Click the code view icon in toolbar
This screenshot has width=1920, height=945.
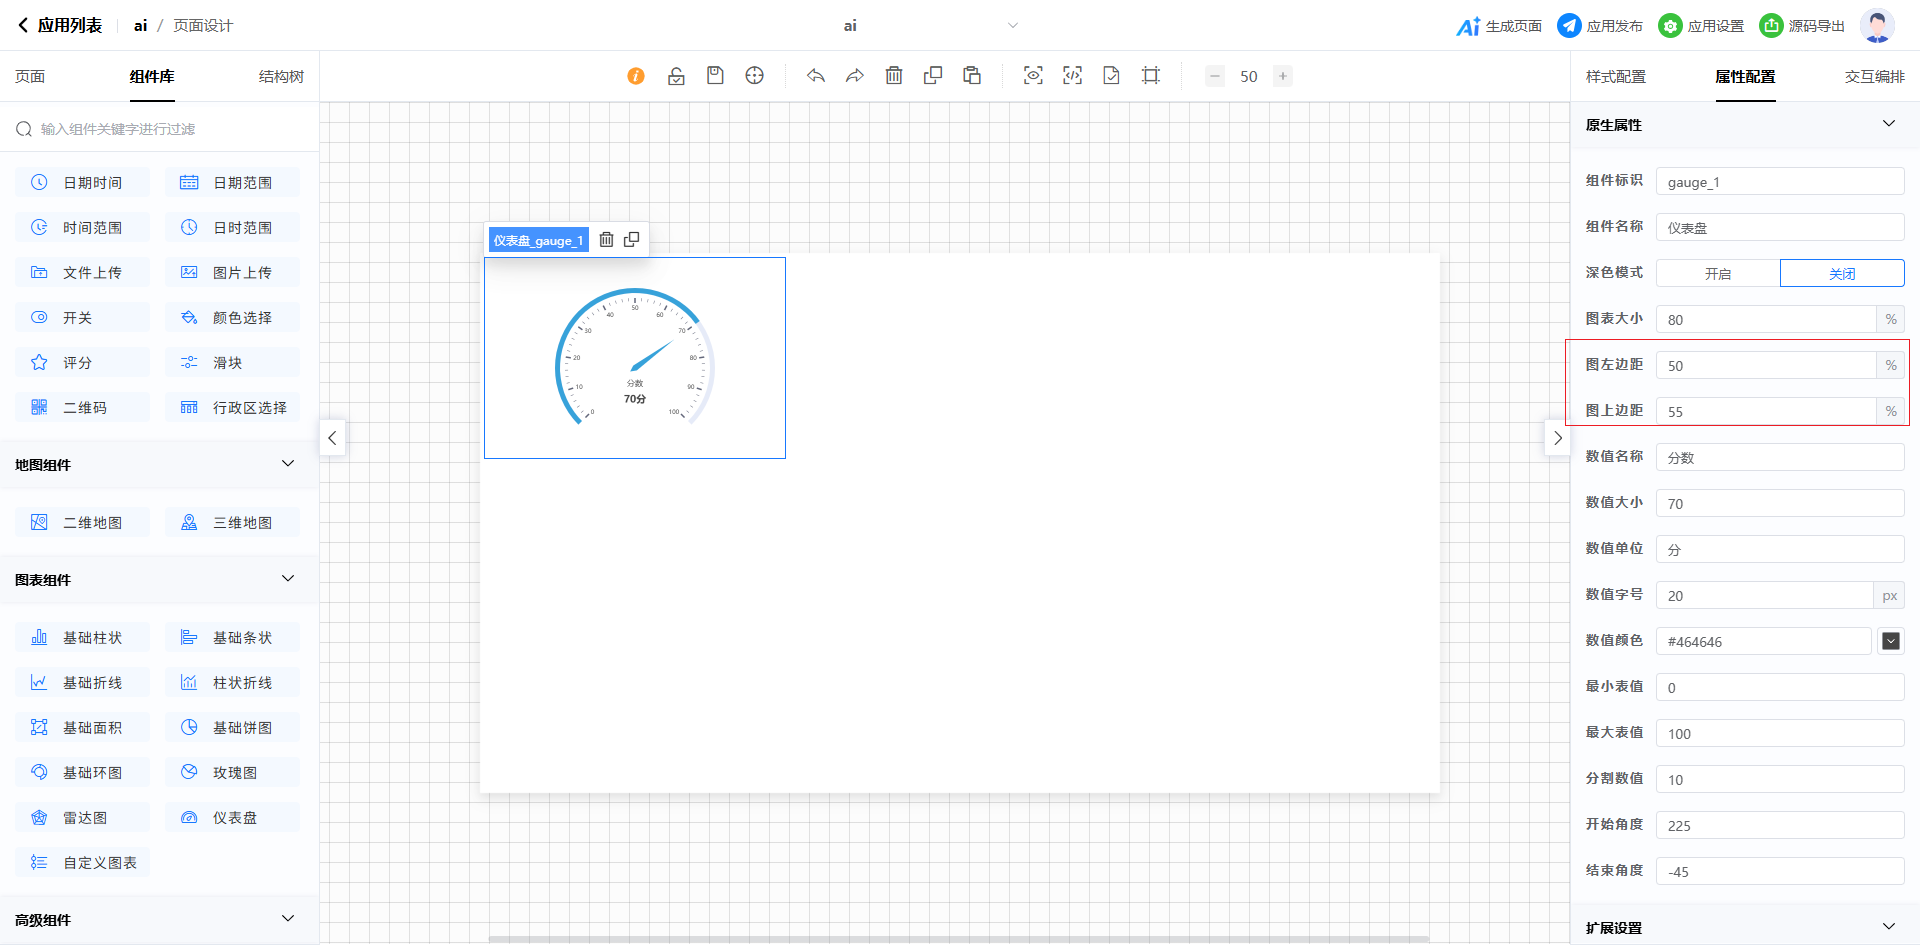tap(1072, 76)
